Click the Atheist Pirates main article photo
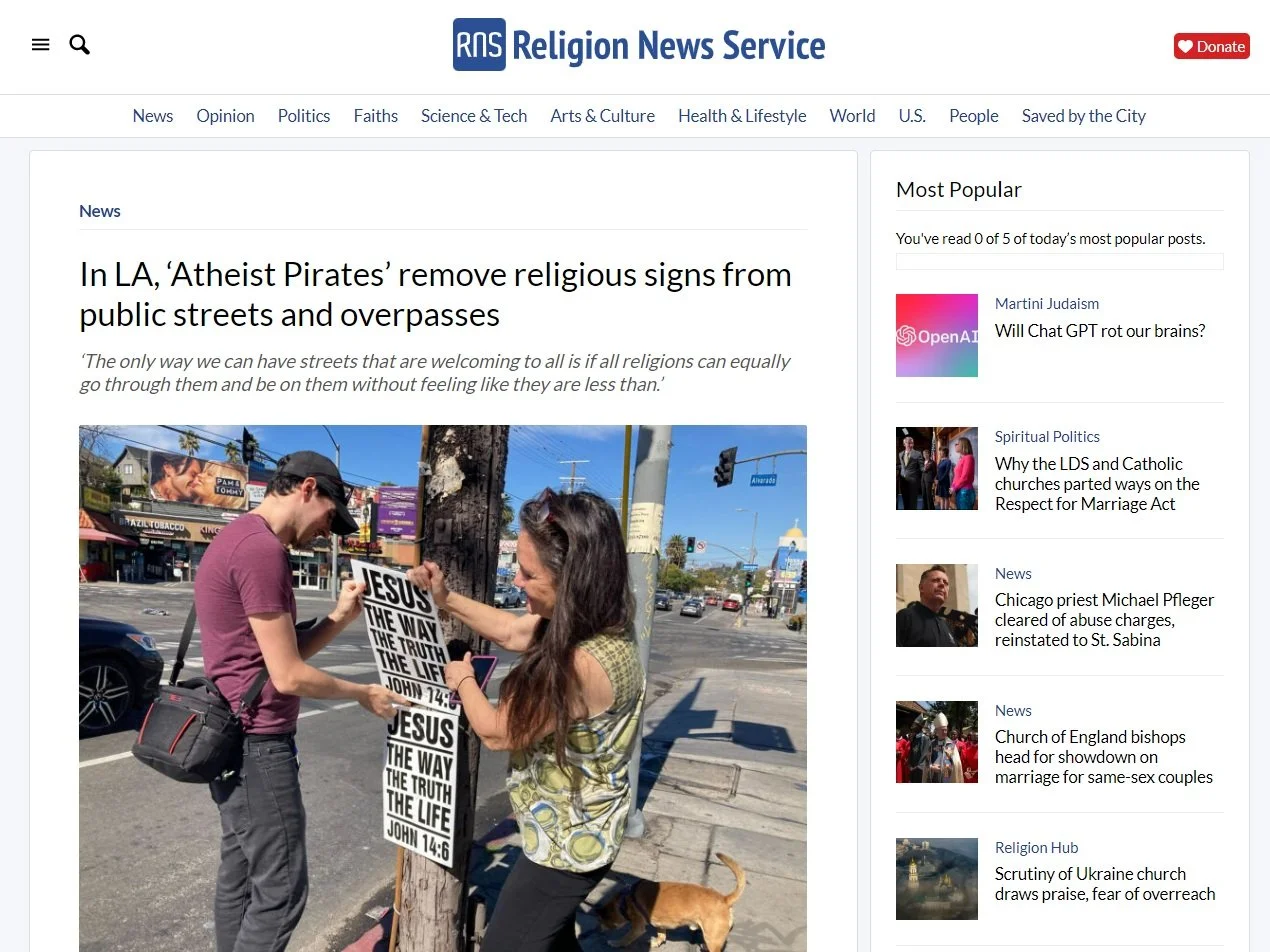Viewport: 1270px width, 952px height. 443,688
